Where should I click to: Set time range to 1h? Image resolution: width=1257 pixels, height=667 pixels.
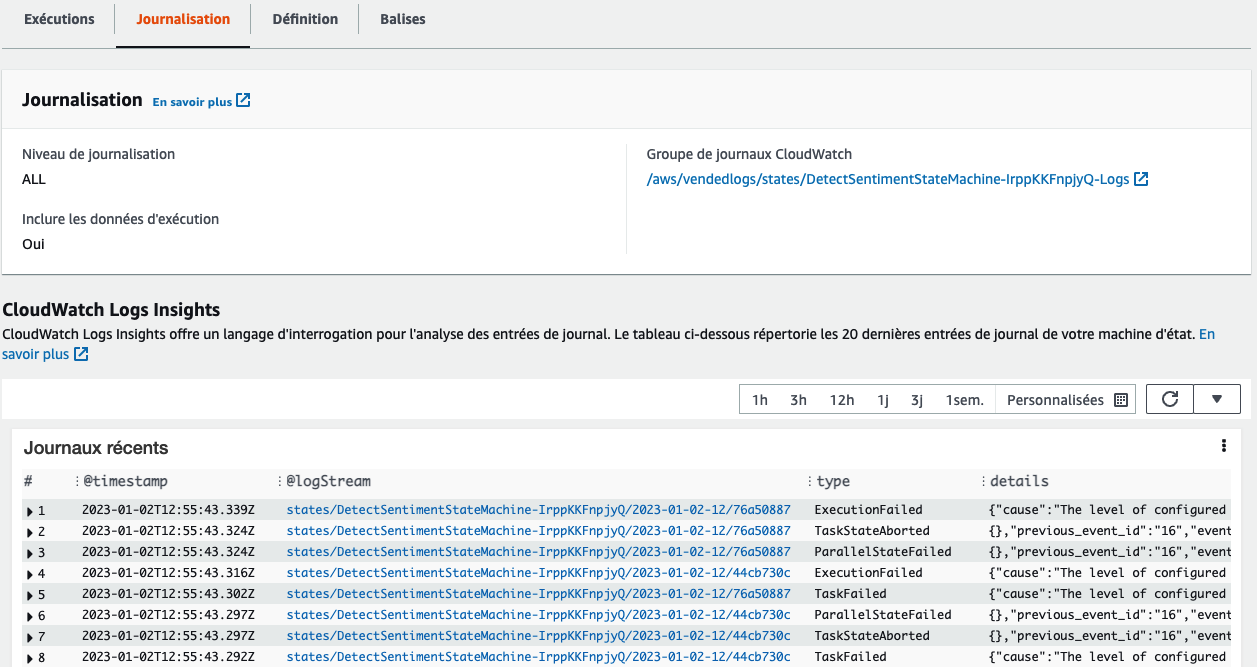[760, 400]
